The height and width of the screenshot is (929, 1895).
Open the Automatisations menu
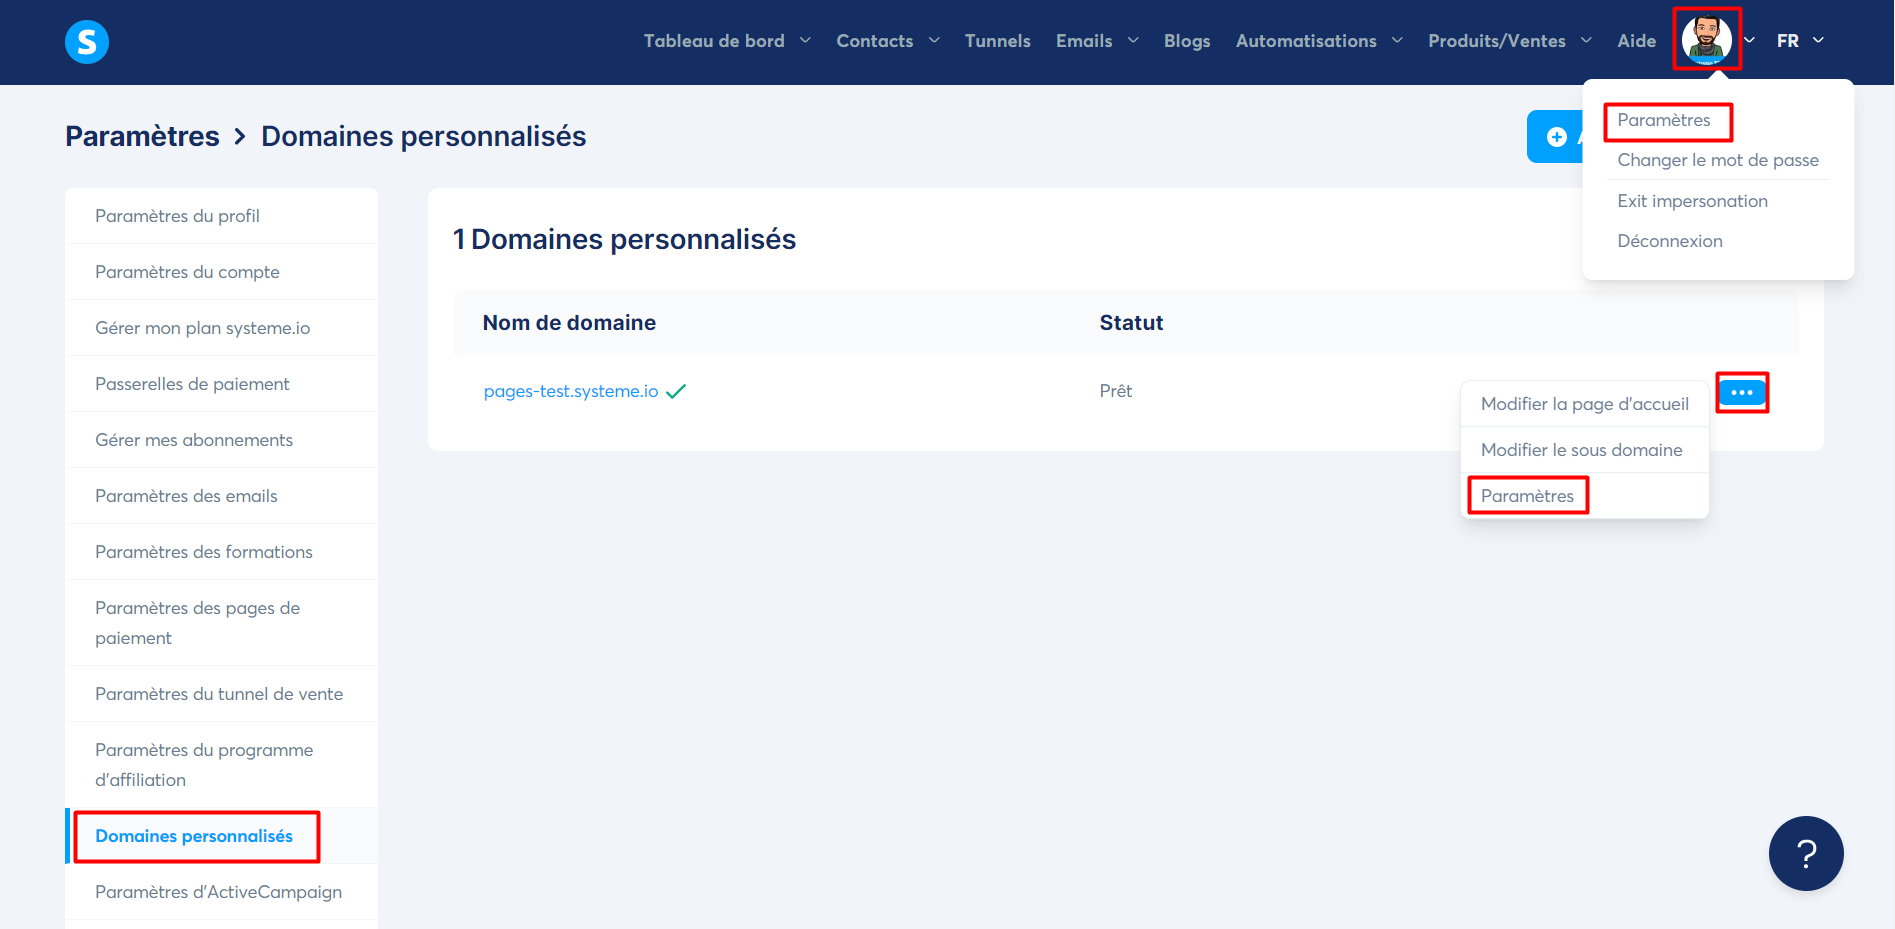1306,40
